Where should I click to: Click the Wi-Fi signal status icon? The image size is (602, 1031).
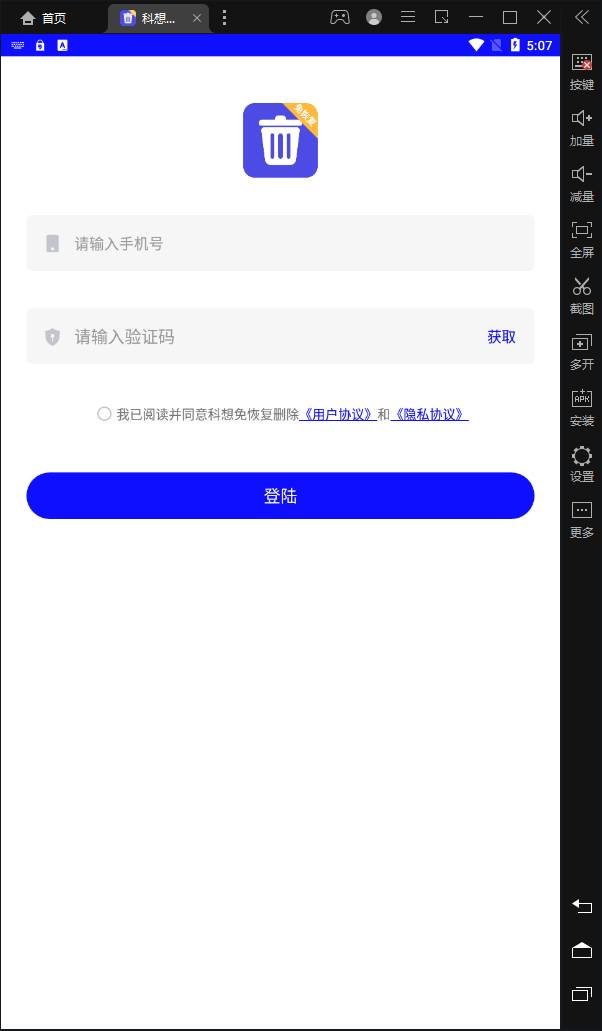pyautogui.click(x=476, y=45)
